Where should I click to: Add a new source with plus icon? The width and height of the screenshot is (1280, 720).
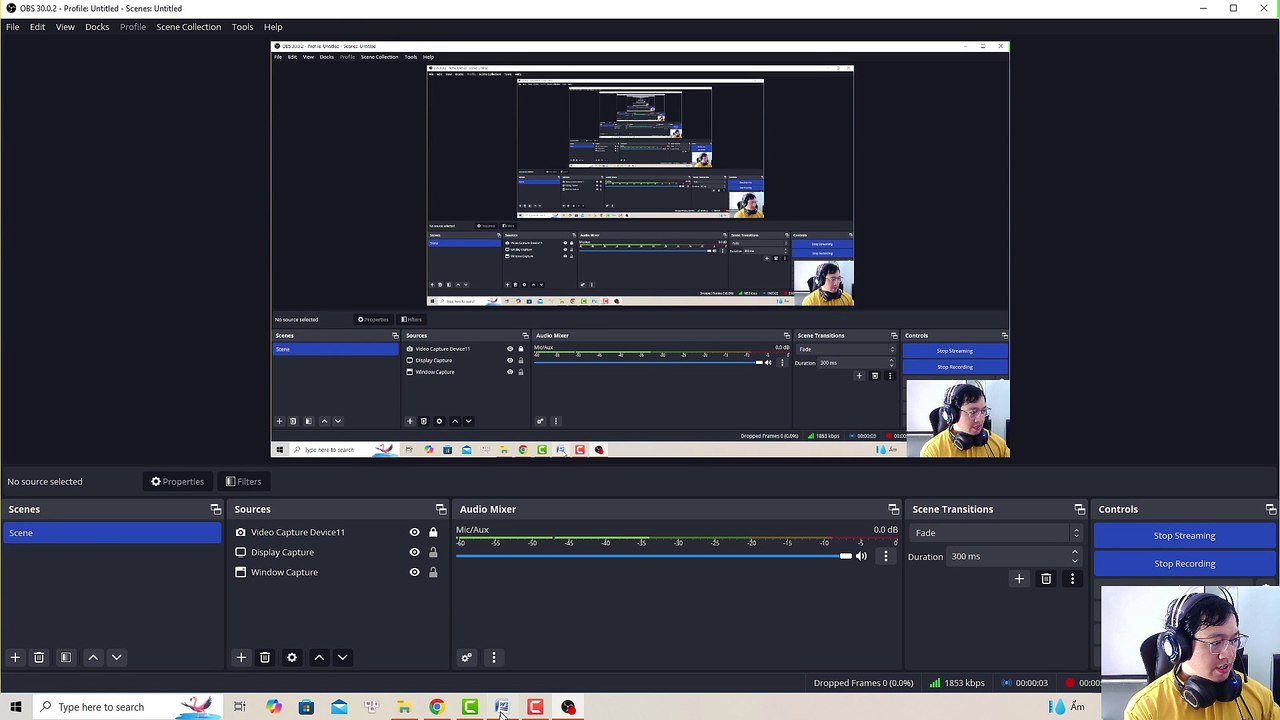pos(241,657)
